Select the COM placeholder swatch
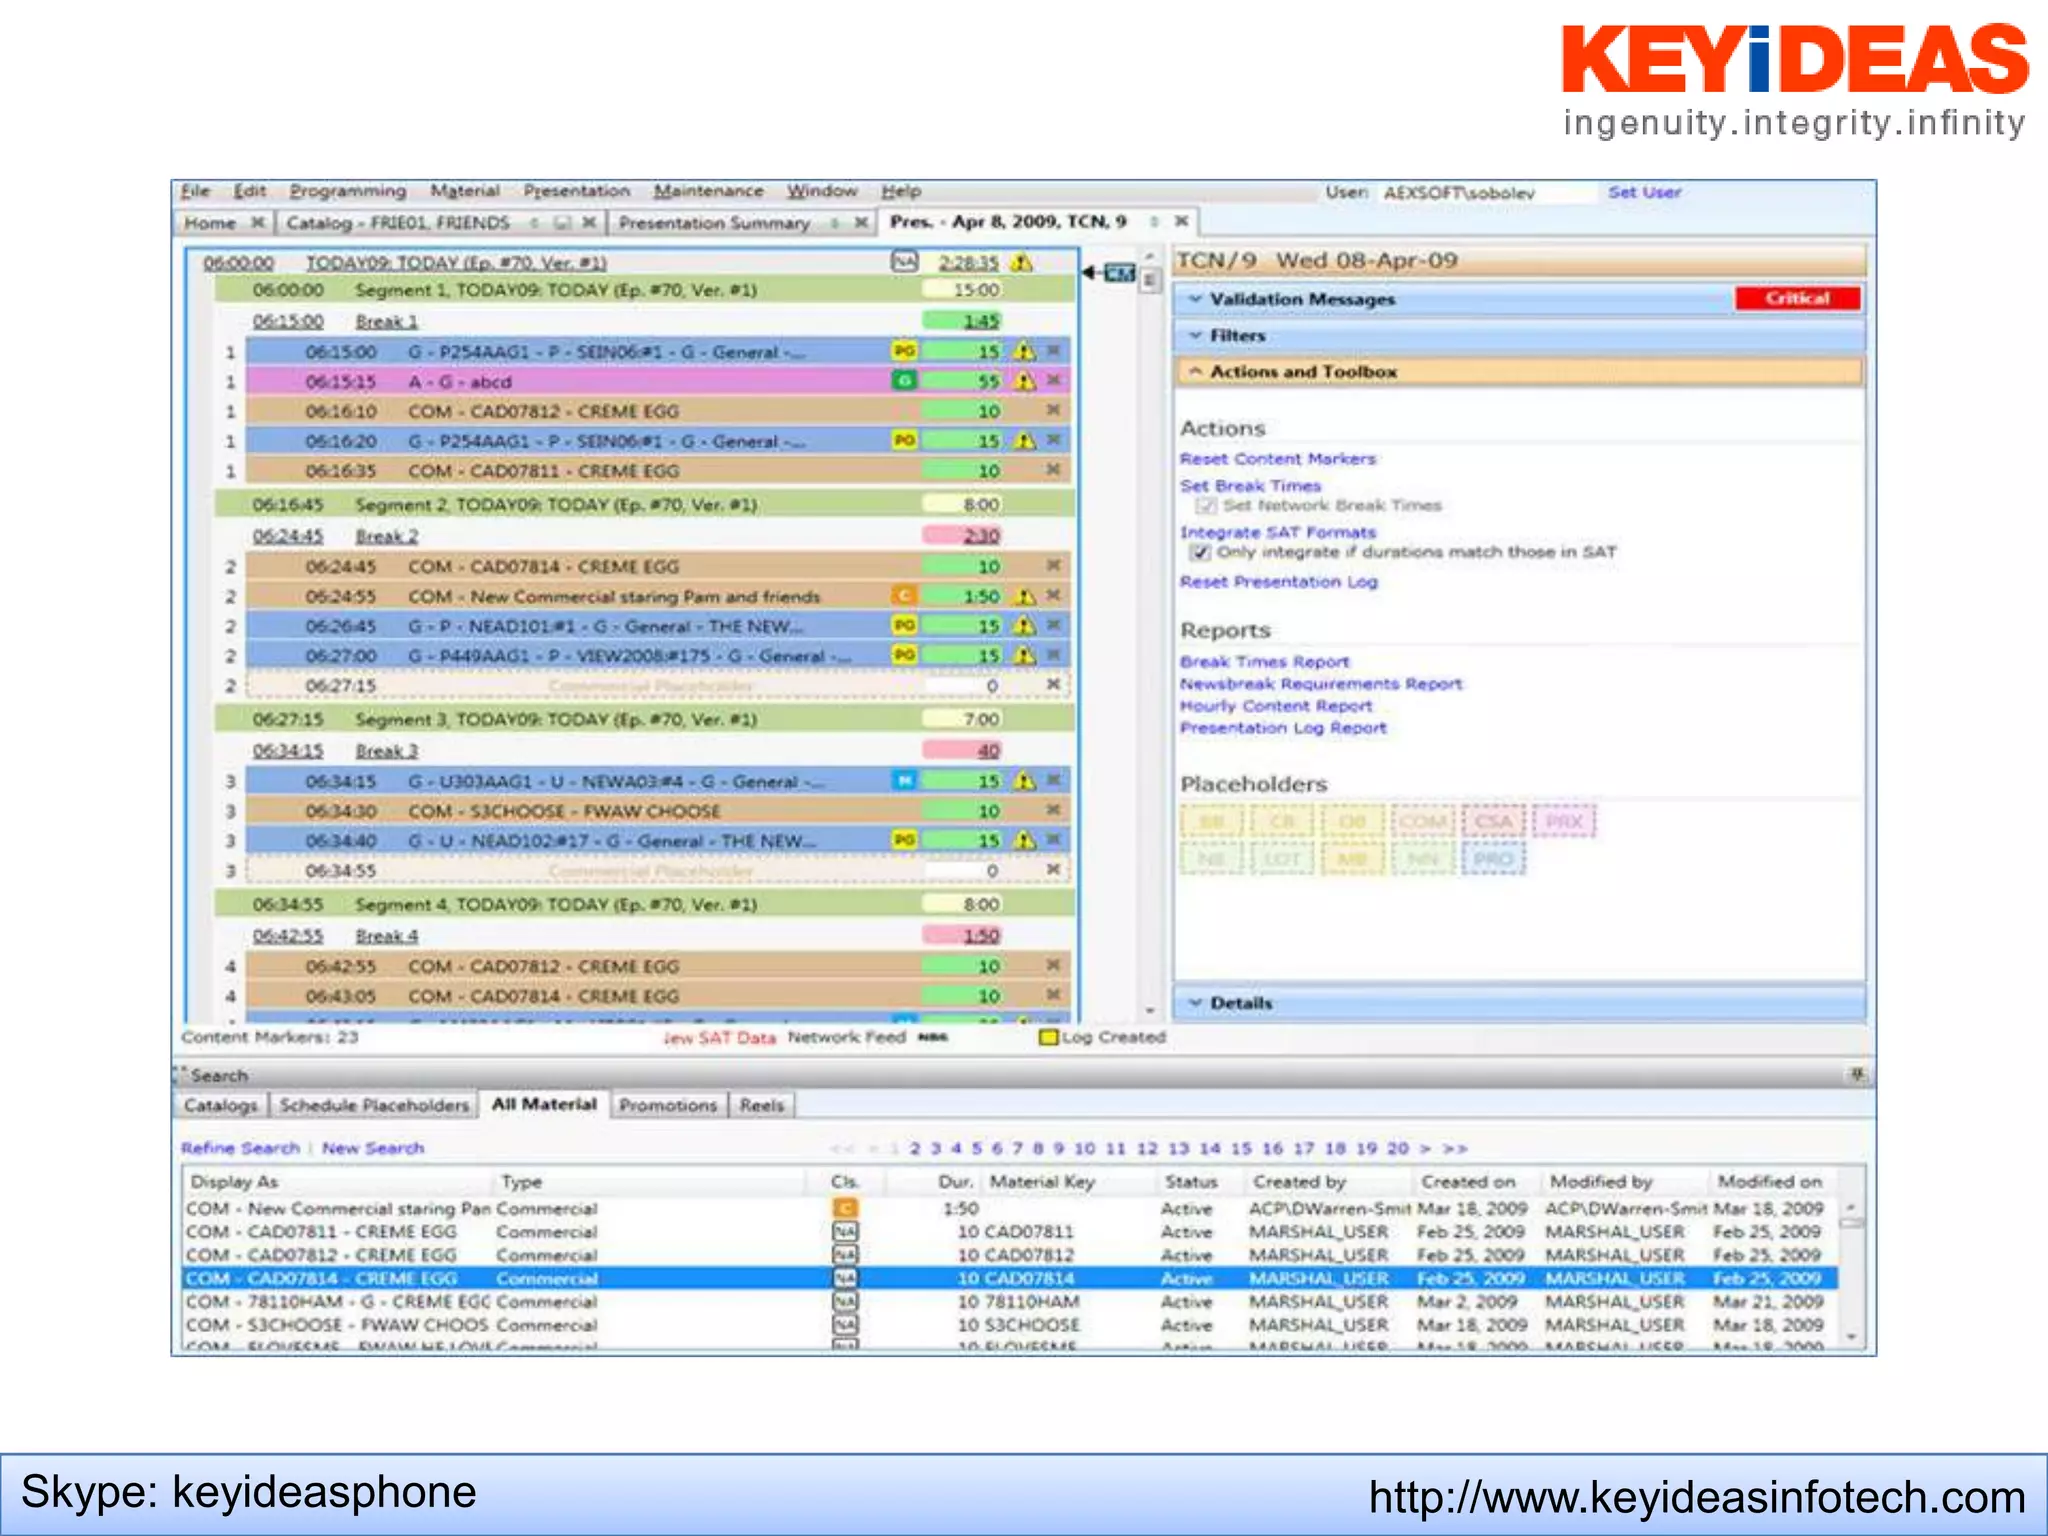This screenshot has height=1536, width=2048. (x=1421, y=822)
